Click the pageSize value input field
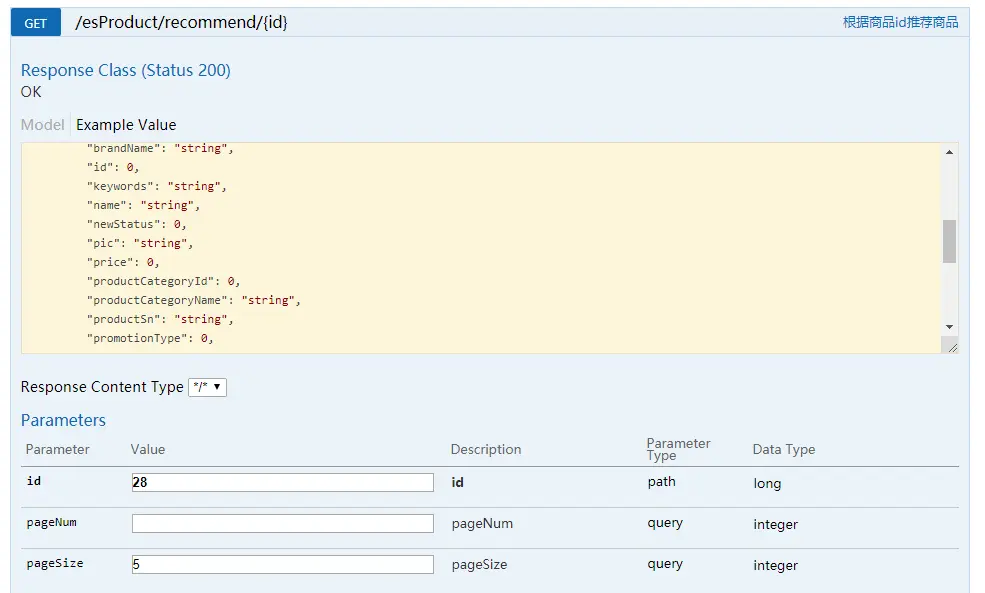The image size is (985, 593). 283,564
